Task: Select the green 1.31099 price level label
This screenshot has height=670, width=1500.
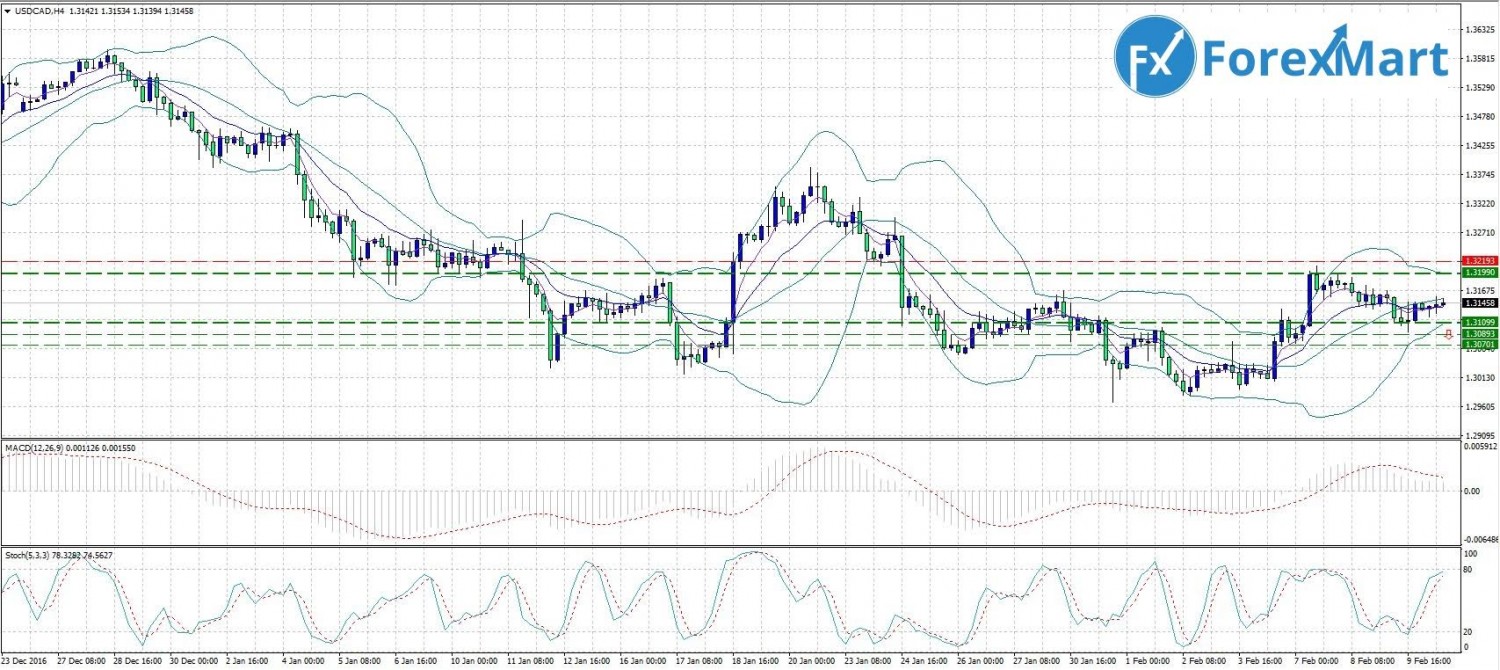Action: pos(1477,322)
